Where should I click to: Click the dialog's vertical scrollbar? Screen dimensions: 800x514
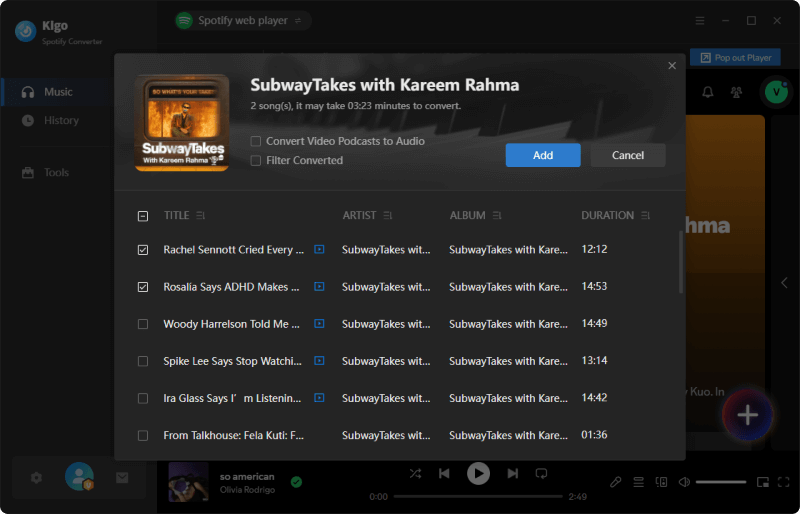[681, 262]
